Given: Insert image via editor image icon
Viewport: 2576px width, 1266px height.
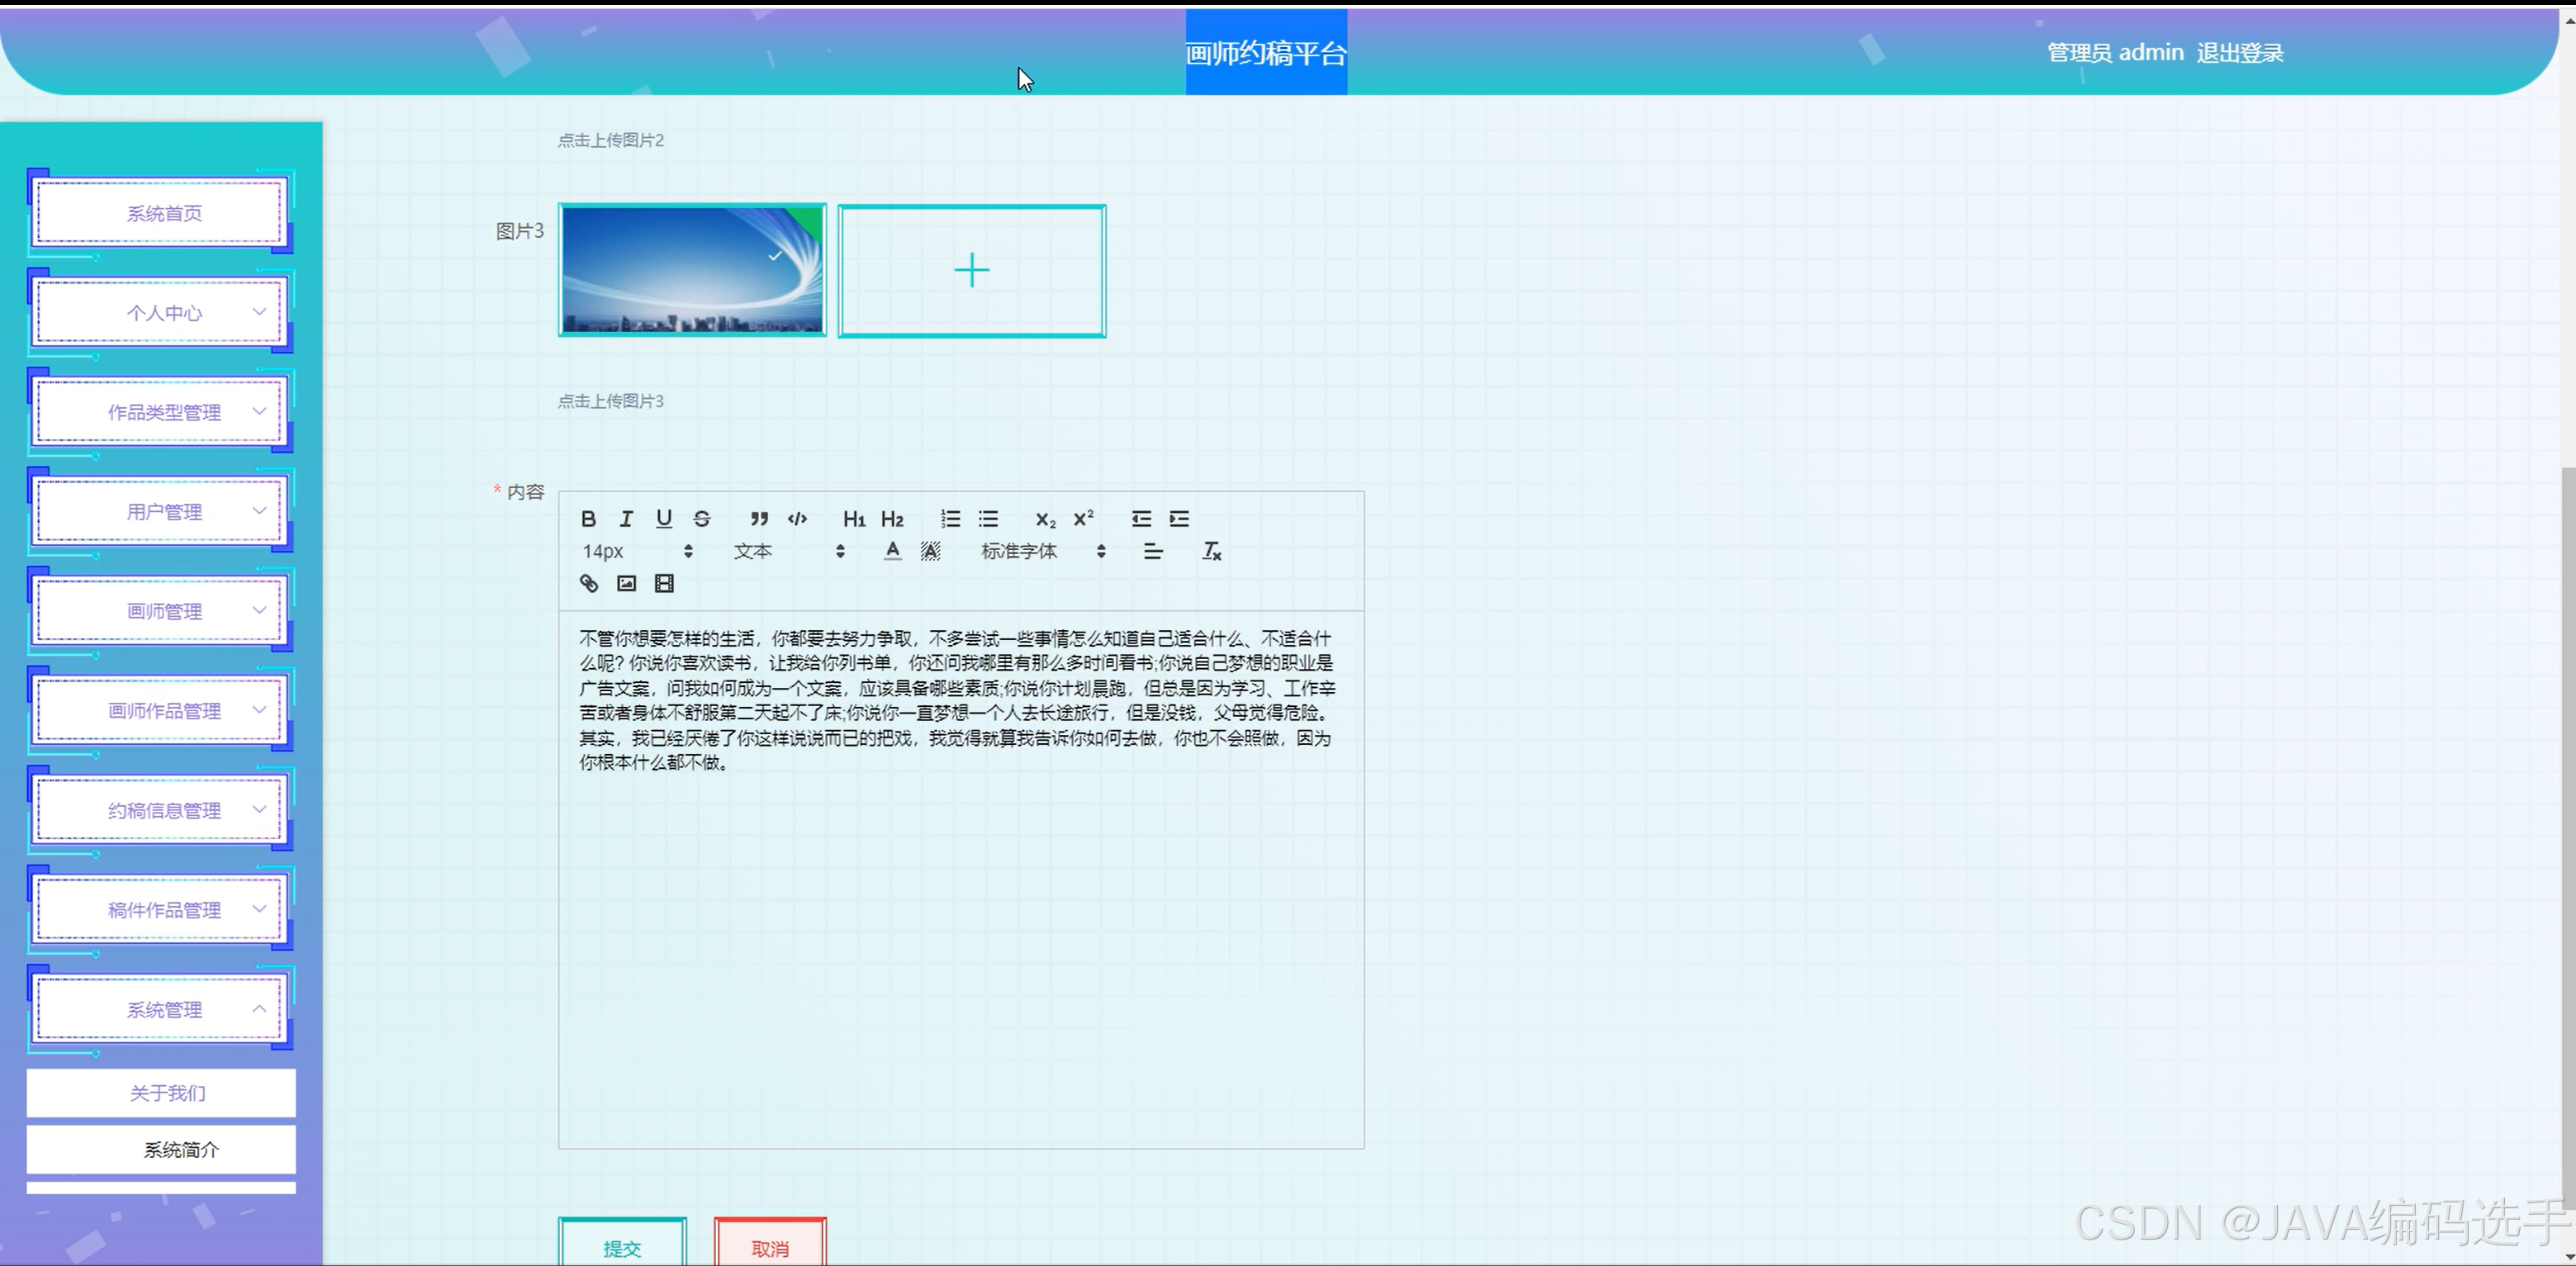Looking at the screenshot, I should 627,583.
